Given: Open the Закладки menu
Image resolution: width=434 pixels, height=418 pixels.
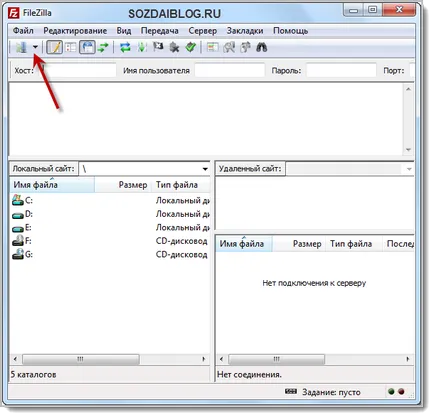Looking at the screenshot, I should pos(245,31).
